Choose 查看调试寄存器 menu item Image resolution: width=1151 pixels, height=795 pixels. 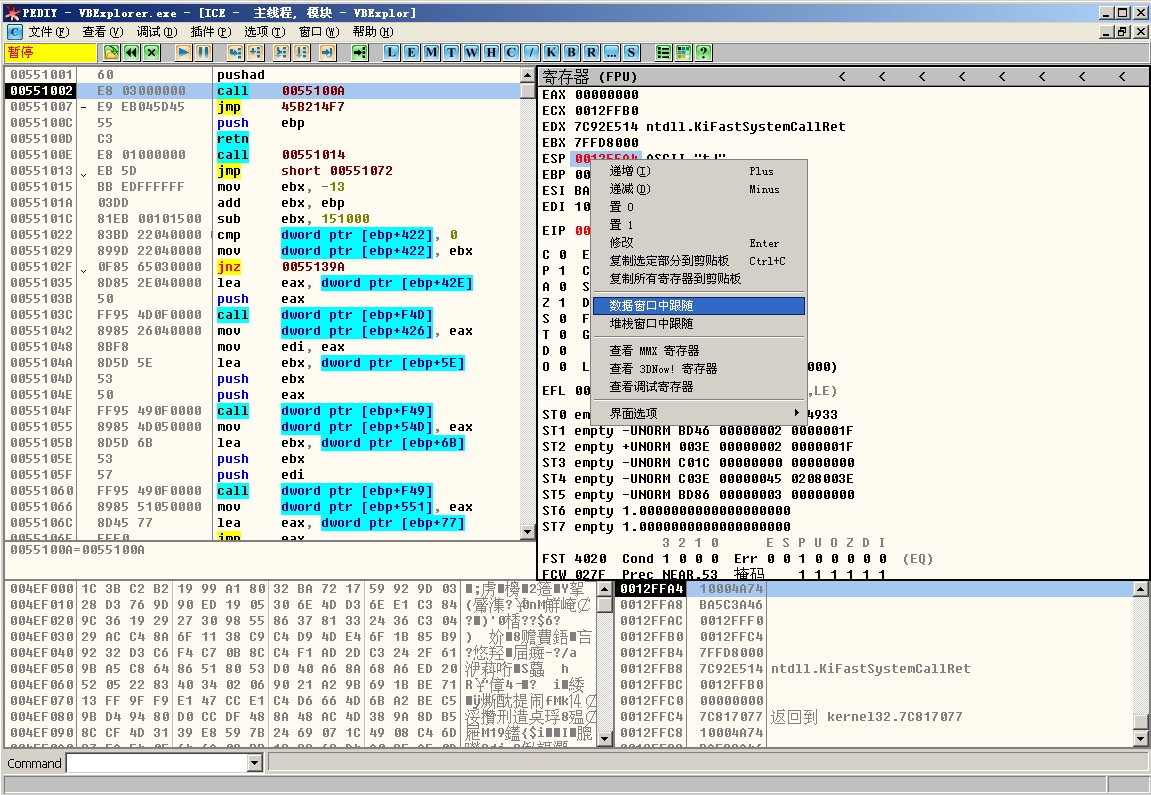[x=699, y=387]
